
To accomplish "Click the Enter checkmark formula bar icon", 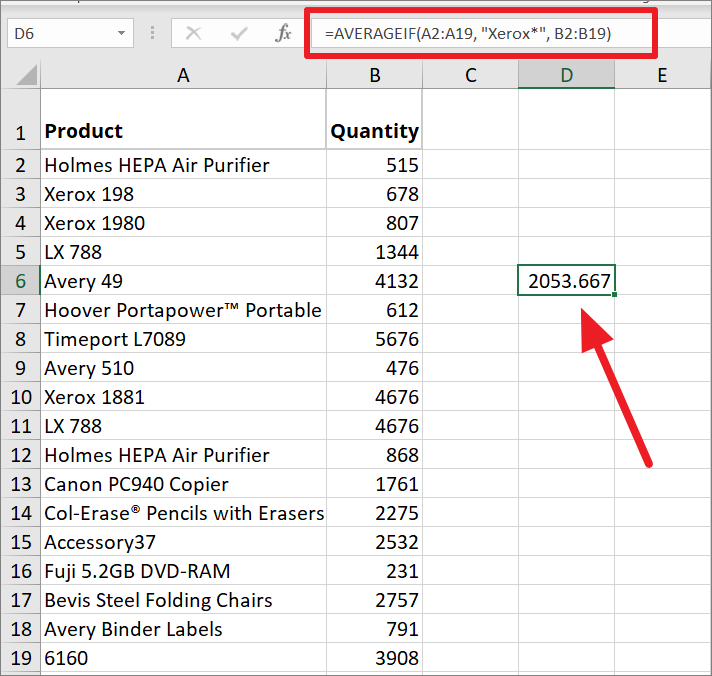I will pos(238,33).
